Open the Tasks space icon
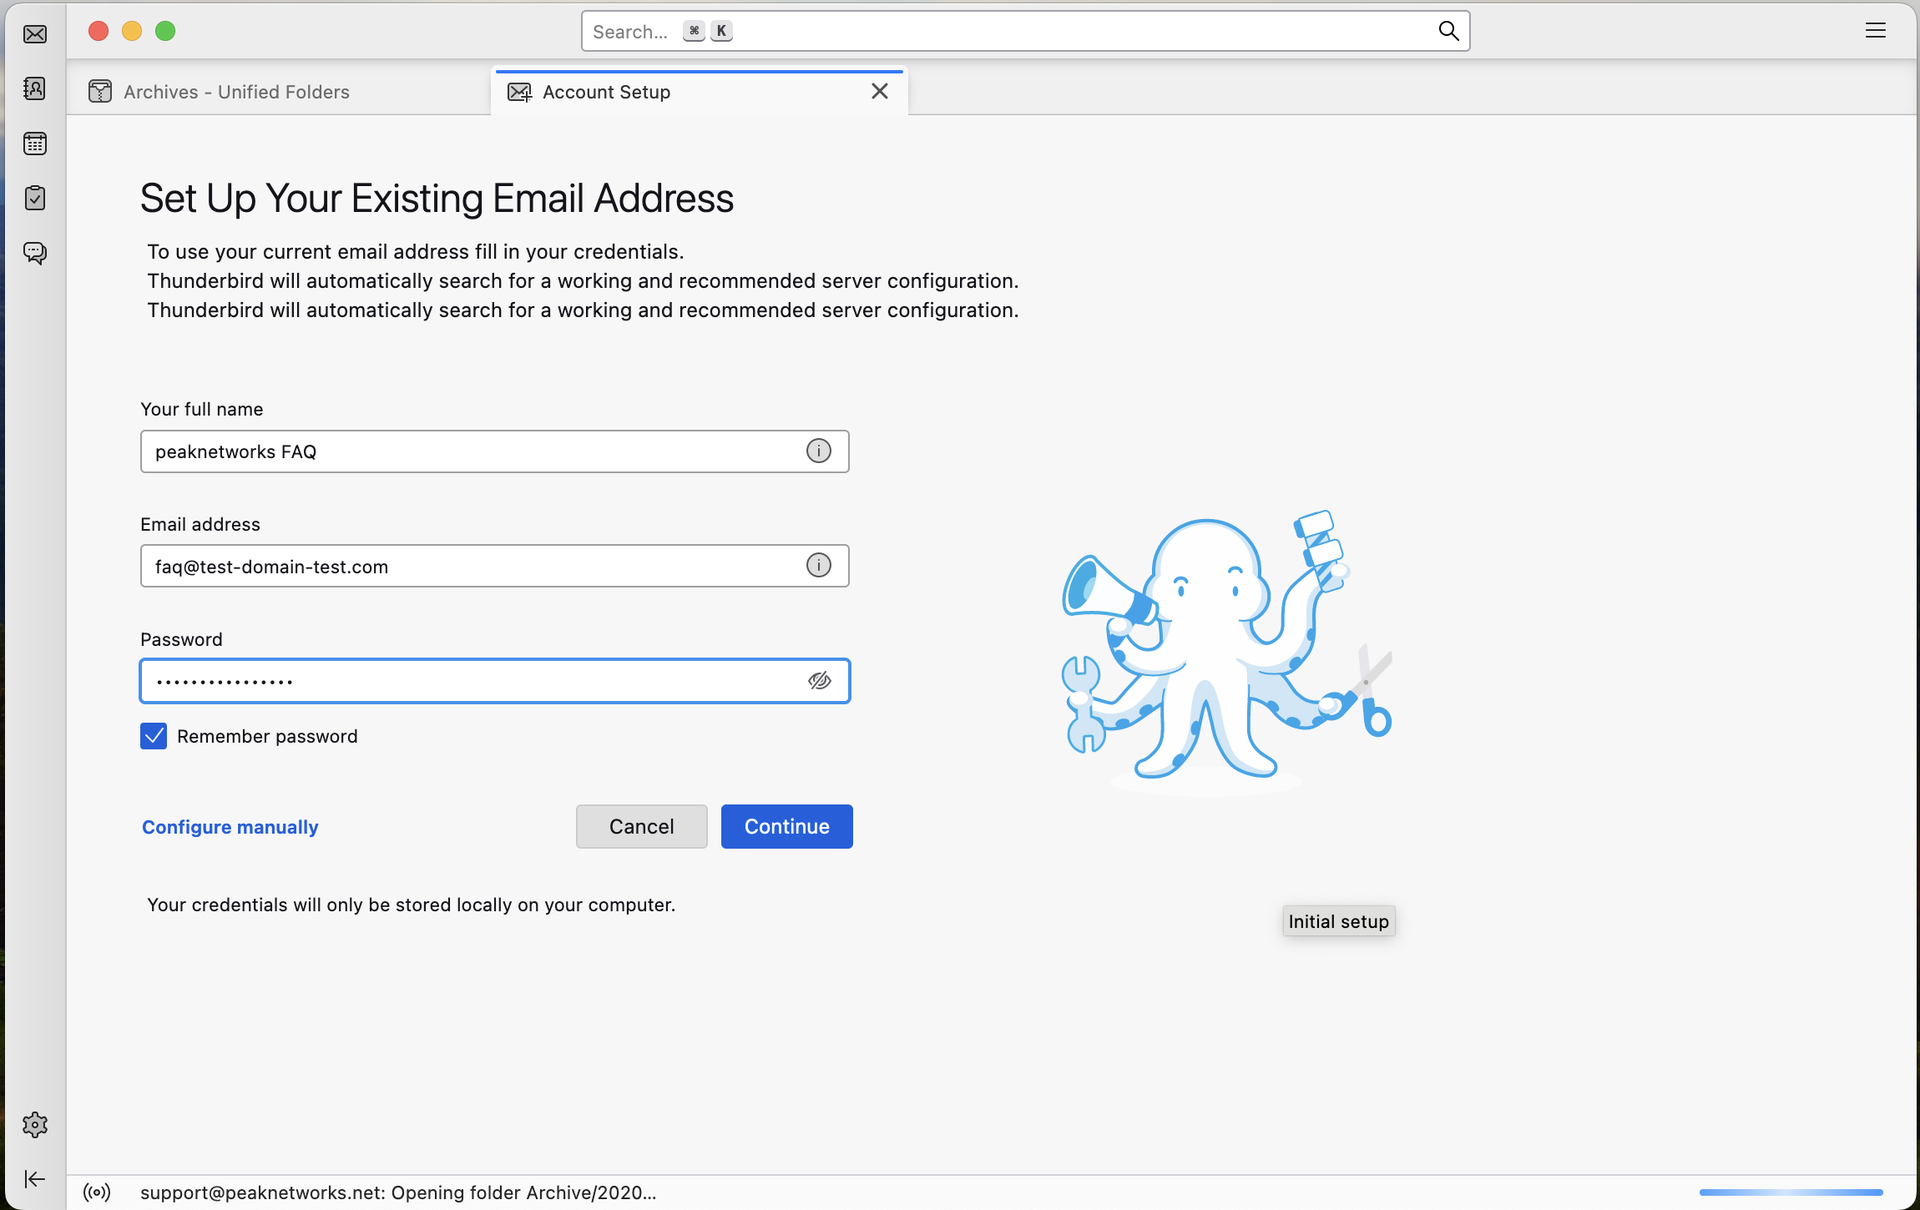This screenshot has width=1920, height=1210. pyautogui.click(x=35, y=198)
